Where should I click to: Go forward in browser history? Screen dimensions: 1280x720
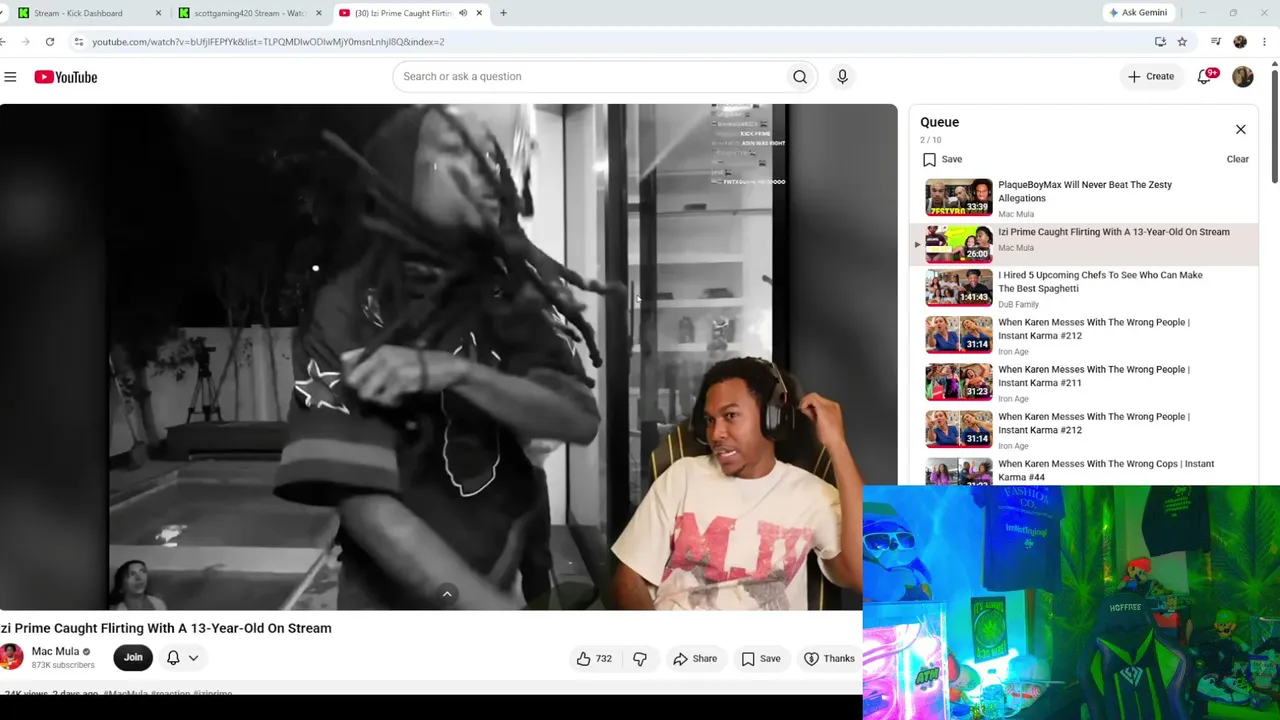pos(25,42)
